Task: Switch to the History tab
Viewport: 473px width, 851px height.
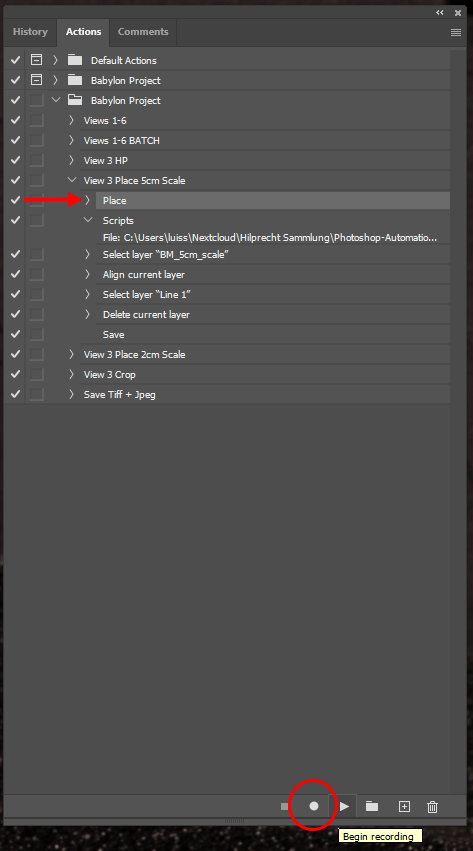Action: point(30,32)
